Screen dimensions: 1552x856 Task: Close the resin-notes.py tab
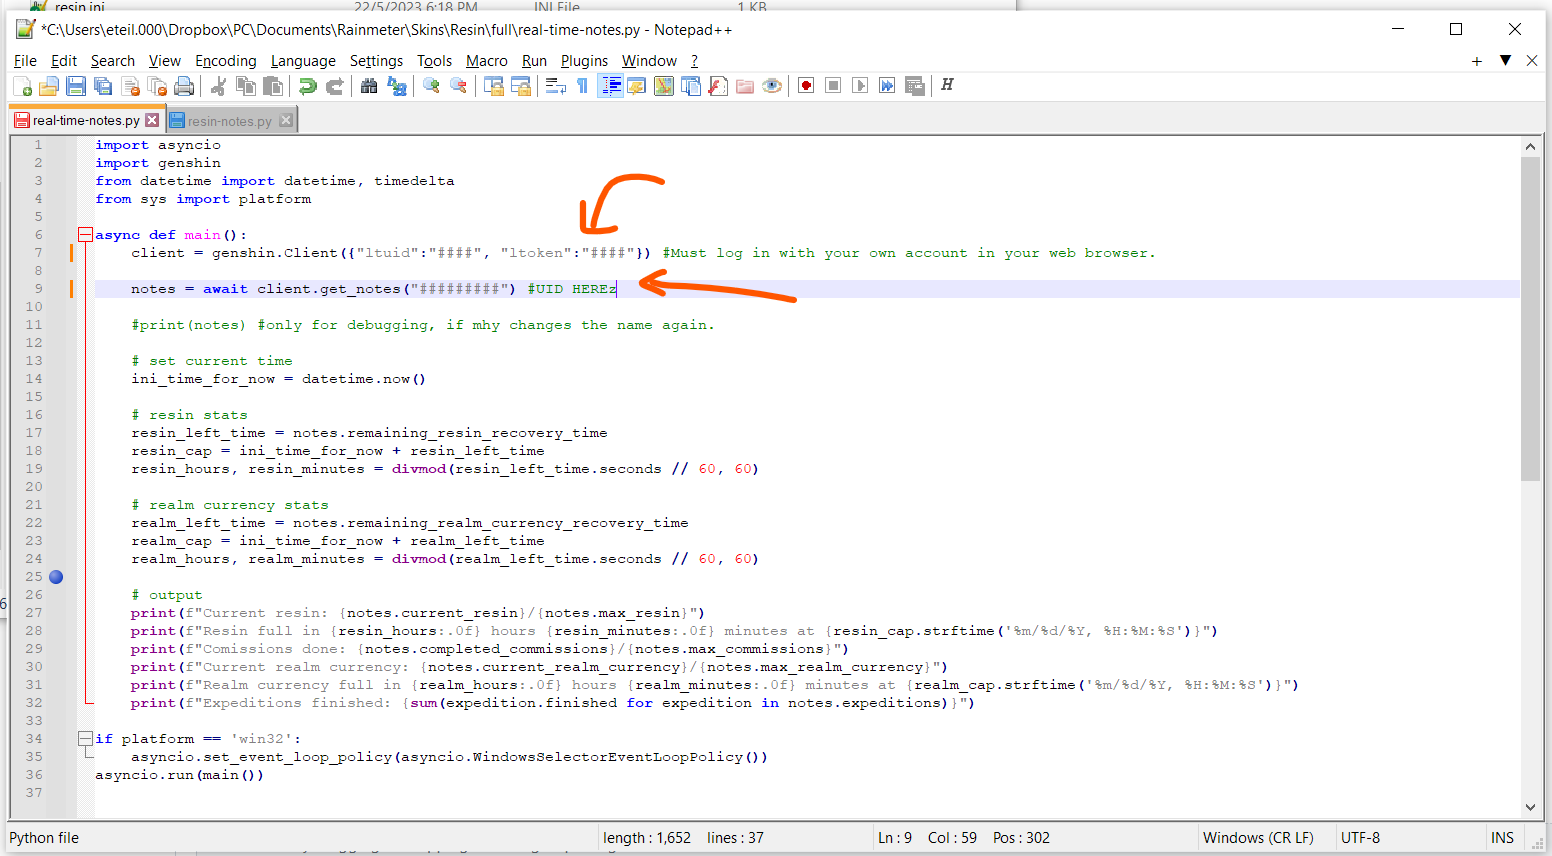pos(286,121)
